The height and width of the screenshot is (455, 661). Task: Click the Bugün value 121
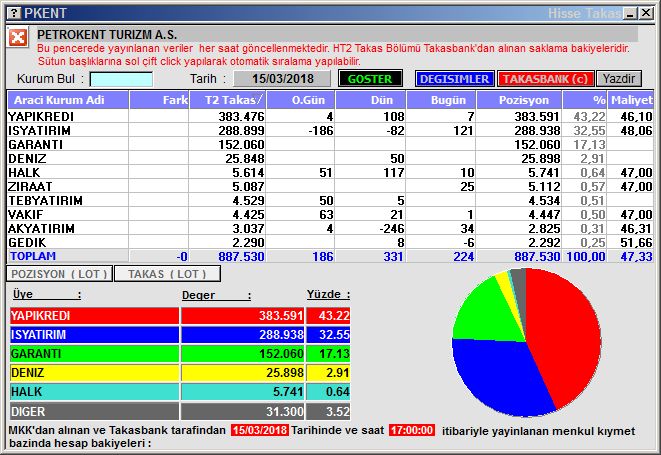[x=464, y=130]
